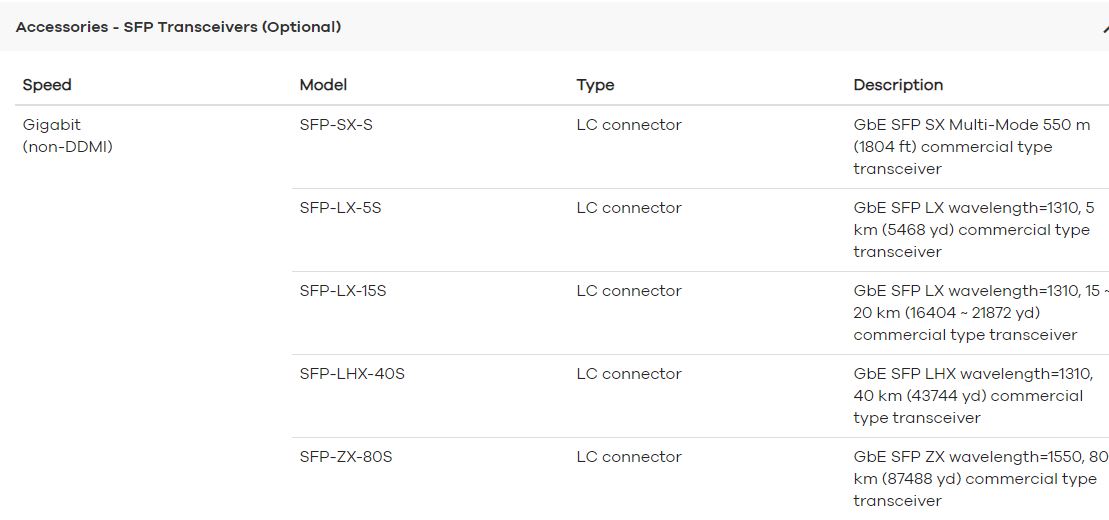Click the Gigabit (non-DDMI) speed cell
Viewport: 1109px width, 520px height.
point(67,136)
